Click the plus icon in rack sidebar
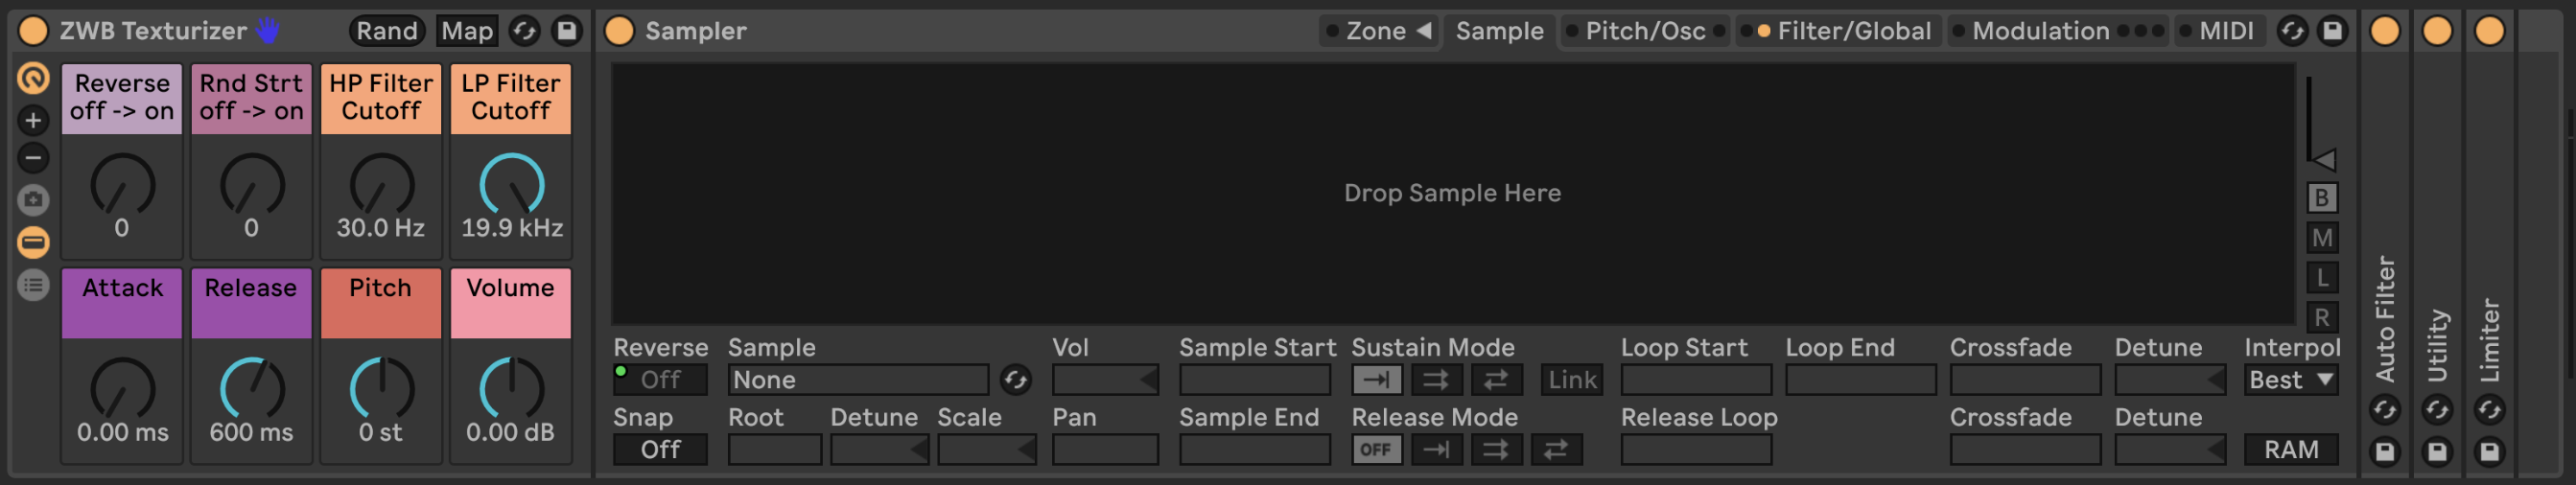 [x=33, y=121]
